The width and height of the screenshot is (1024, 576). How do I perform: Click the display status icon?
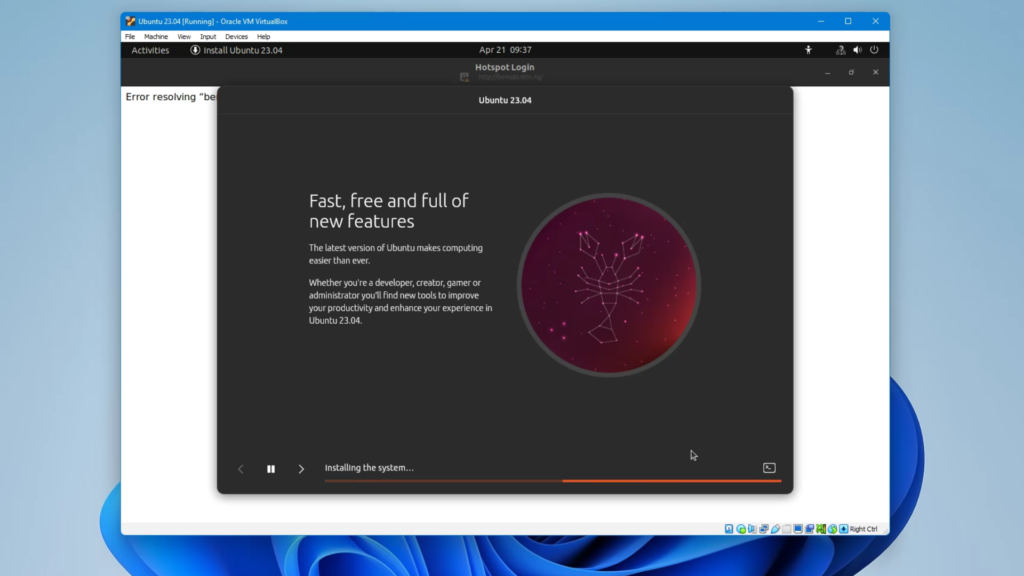tap(798, 529)
